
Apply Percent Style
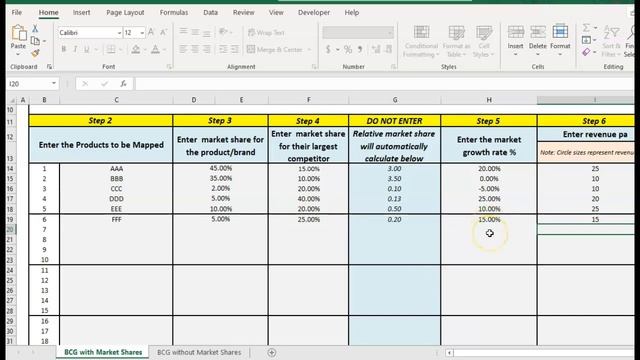[x=348, y=50]
